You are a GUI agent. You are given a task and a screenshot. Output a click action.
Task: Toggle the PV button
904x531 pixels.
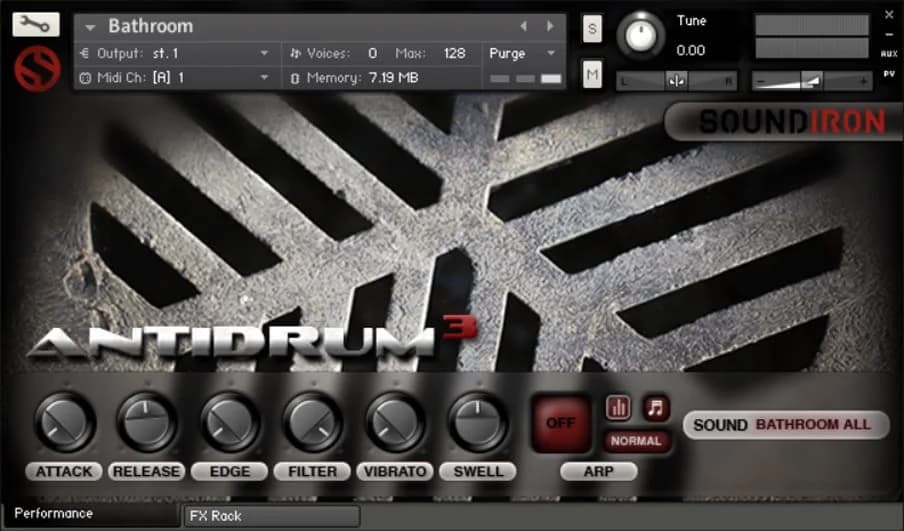(x=889, y=74)
